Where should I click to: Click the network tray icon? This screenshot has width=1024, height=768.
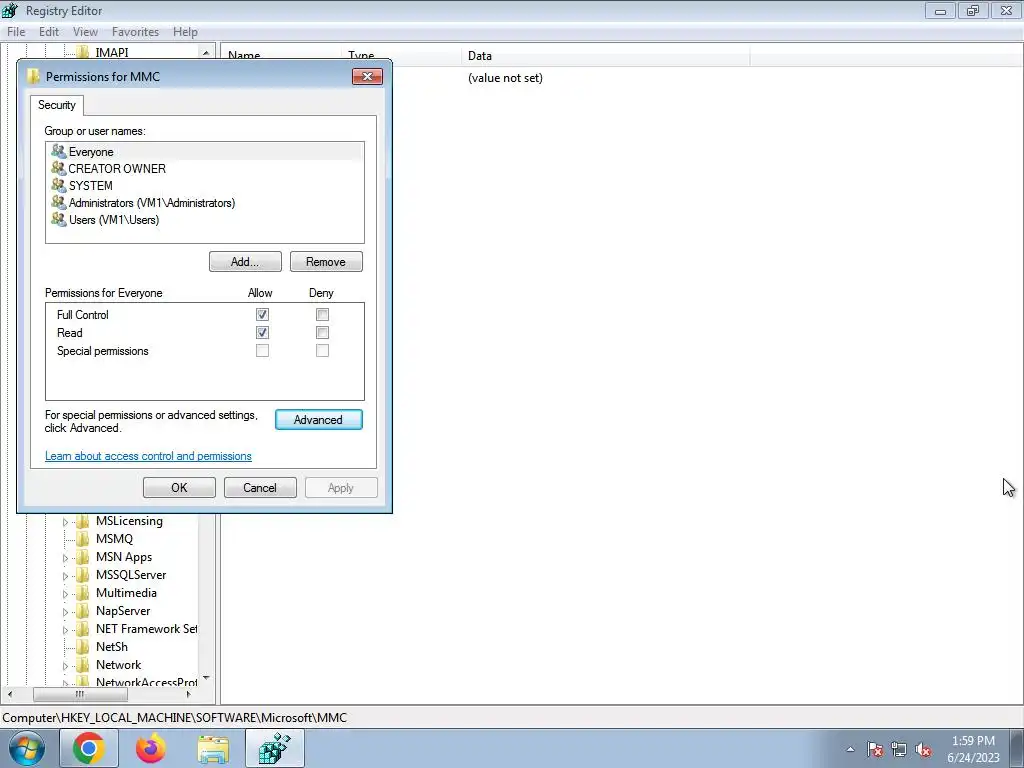899,749
